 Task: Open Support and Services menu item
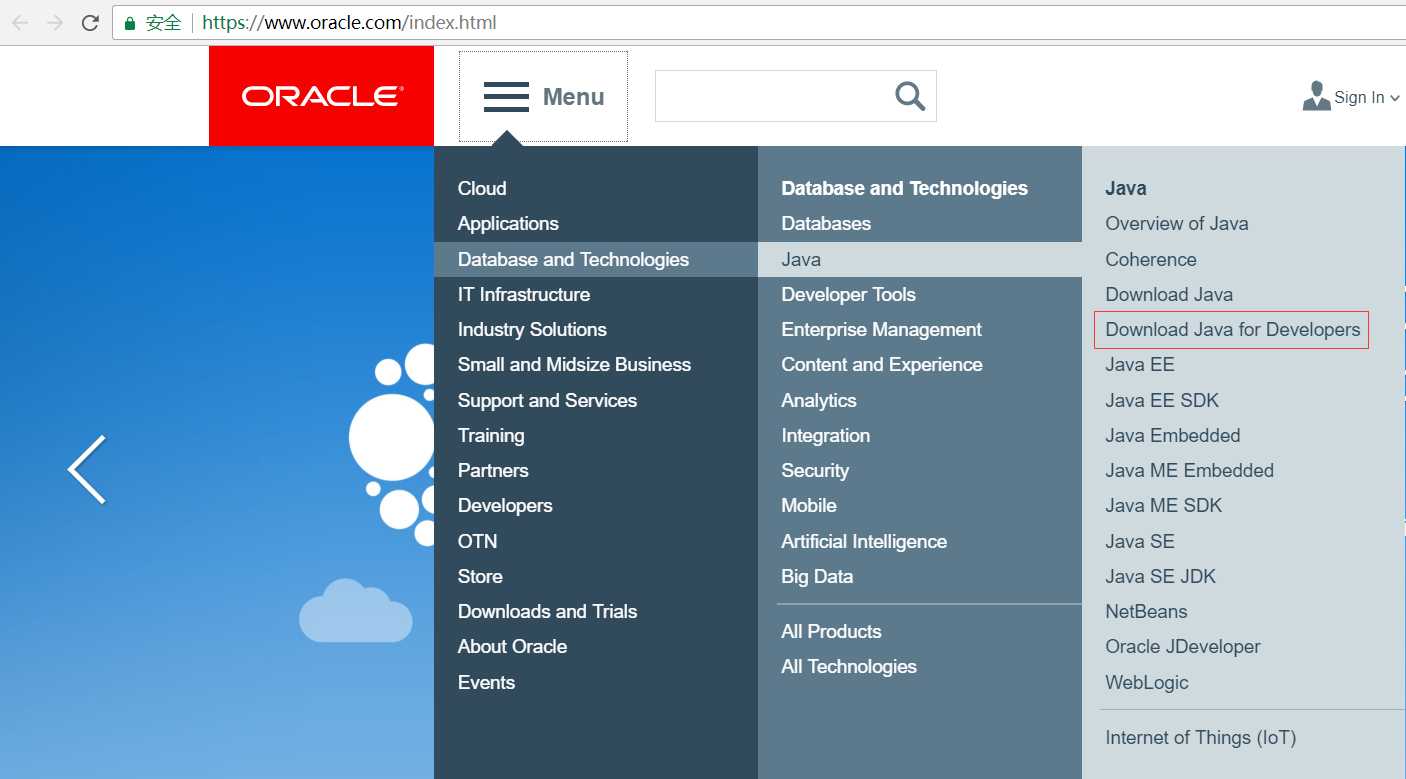tap(547, 400)
